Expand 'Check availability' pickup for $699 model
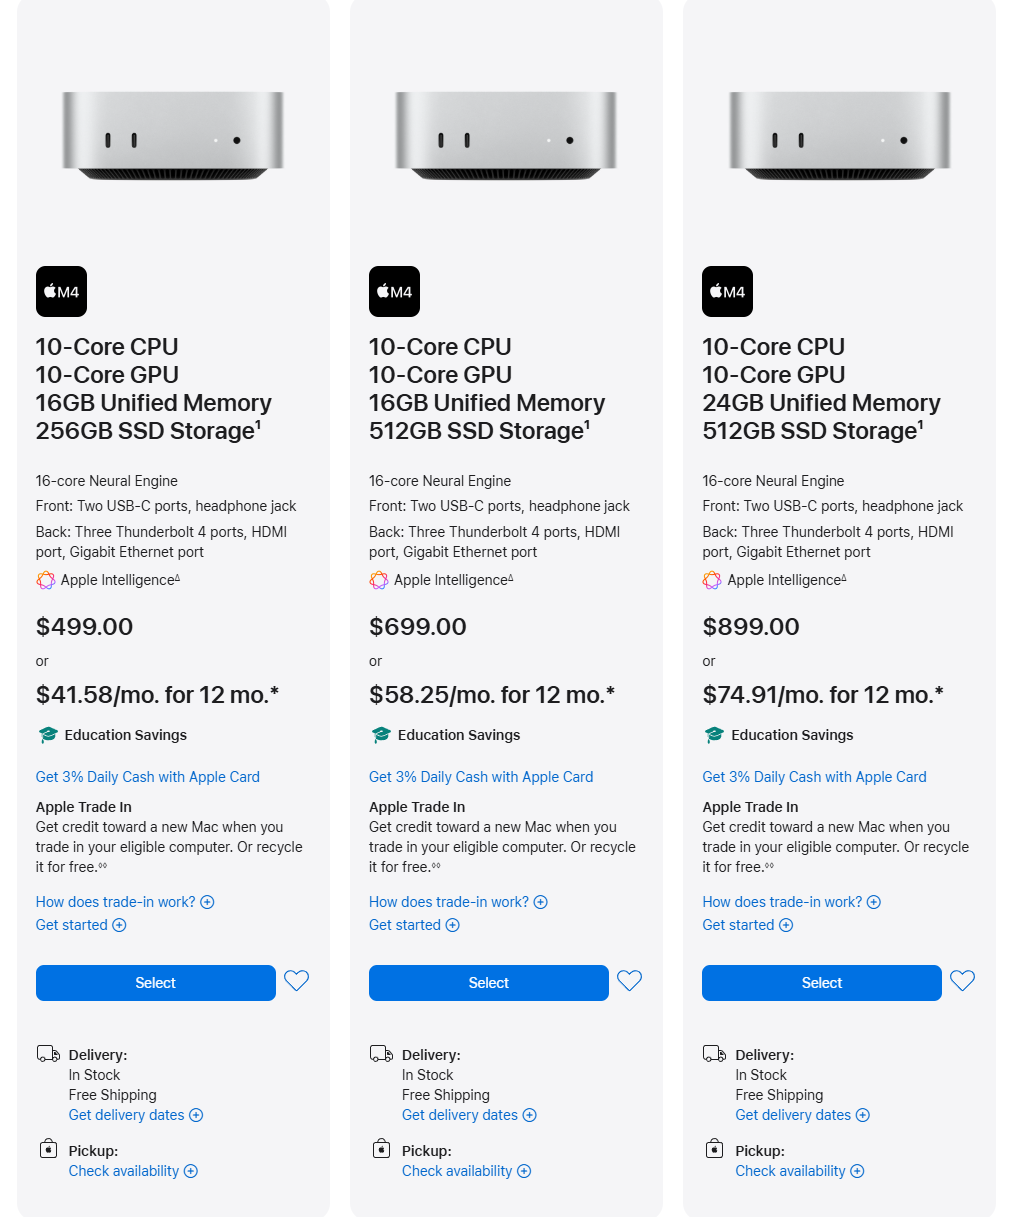This screenshot has width=1012, height=1217. pyautogui.click(x=466, y=1171)
